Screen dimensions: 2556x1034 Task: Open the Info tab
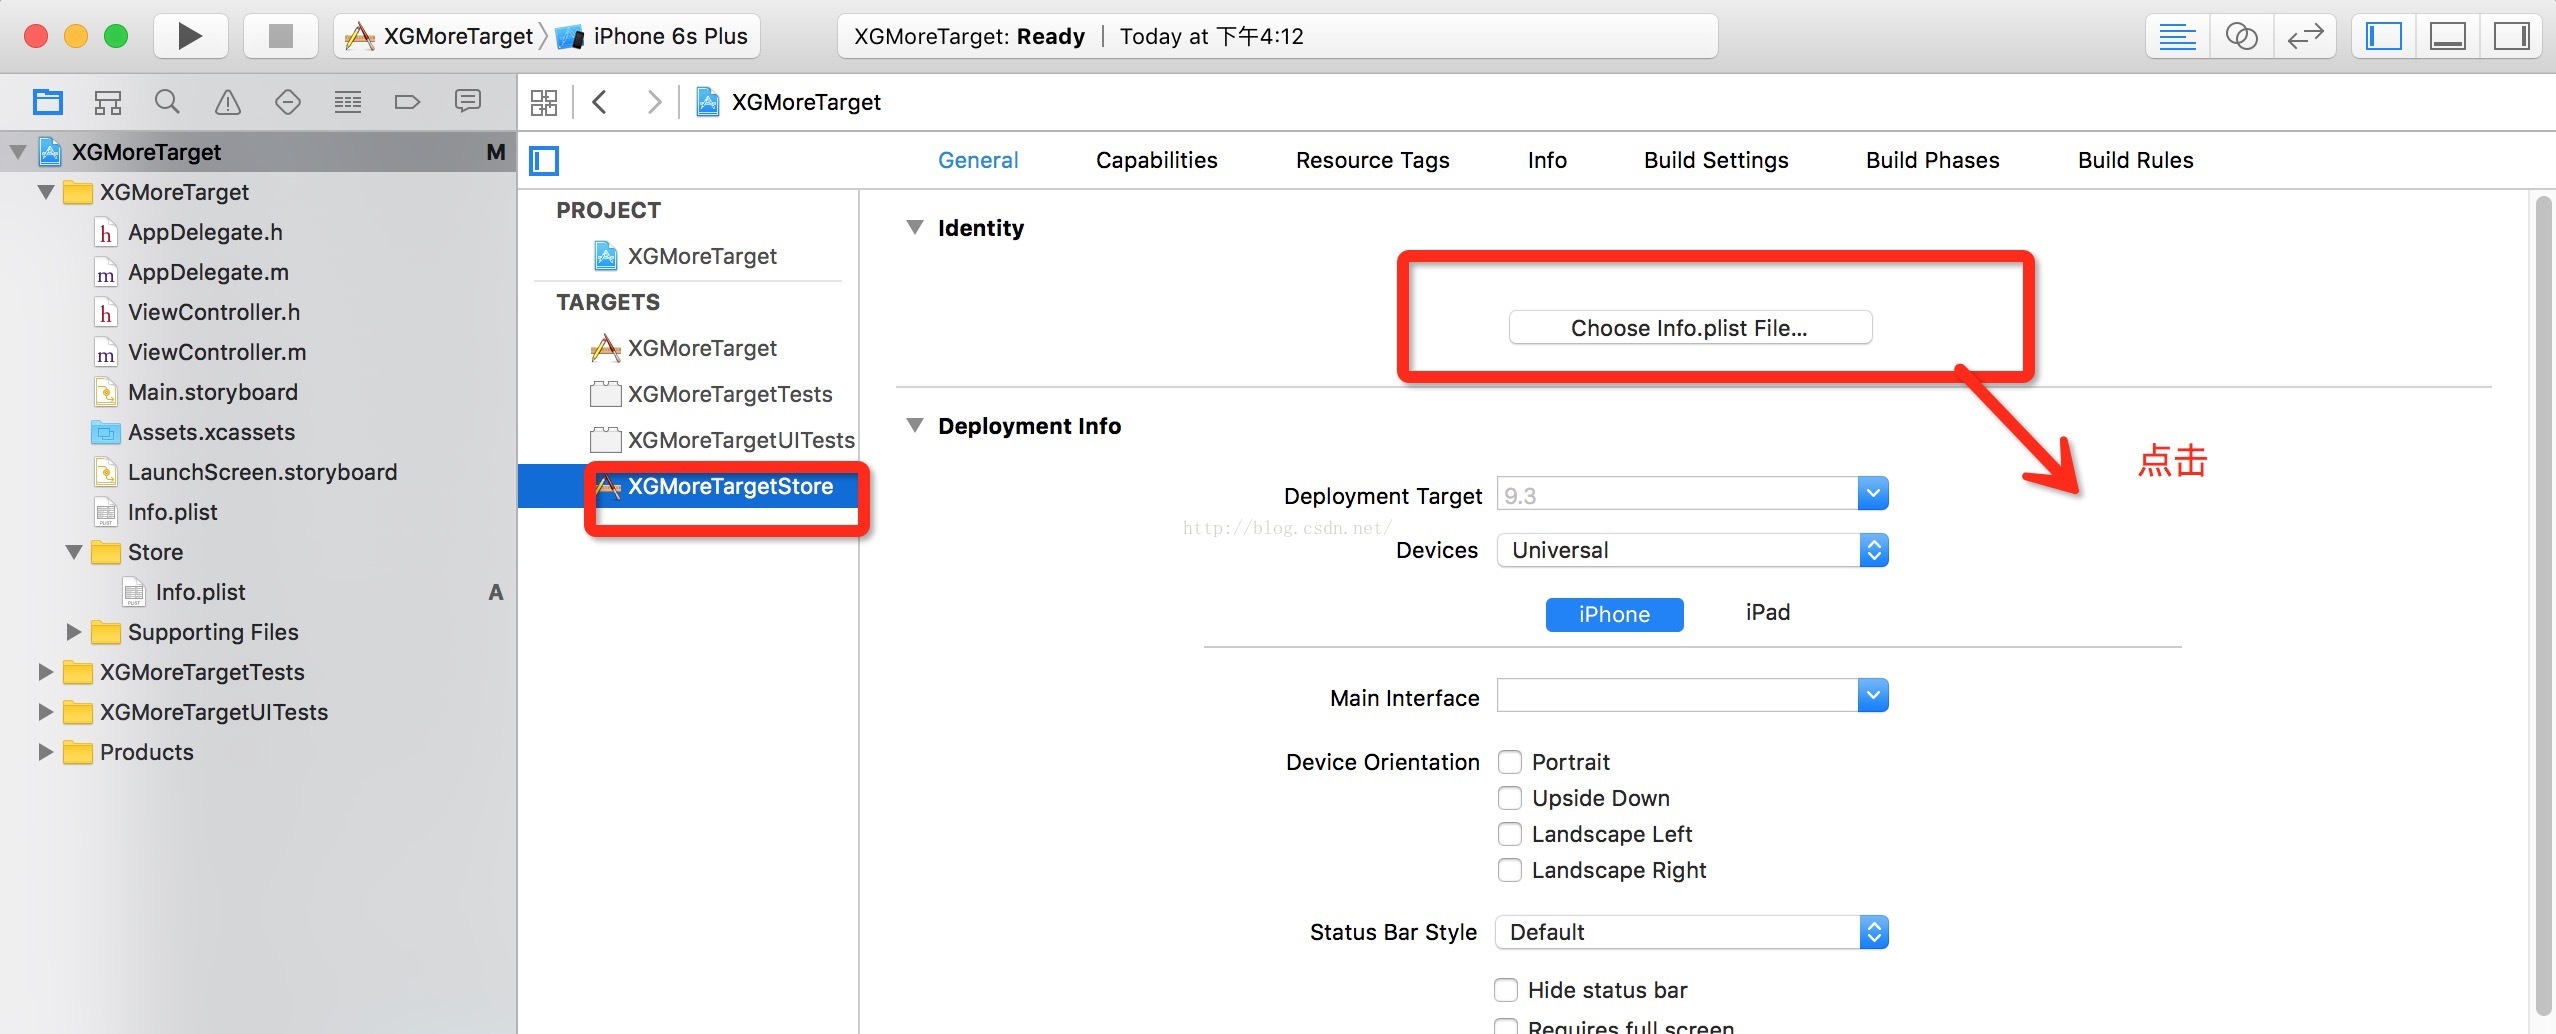point(1547,160)
